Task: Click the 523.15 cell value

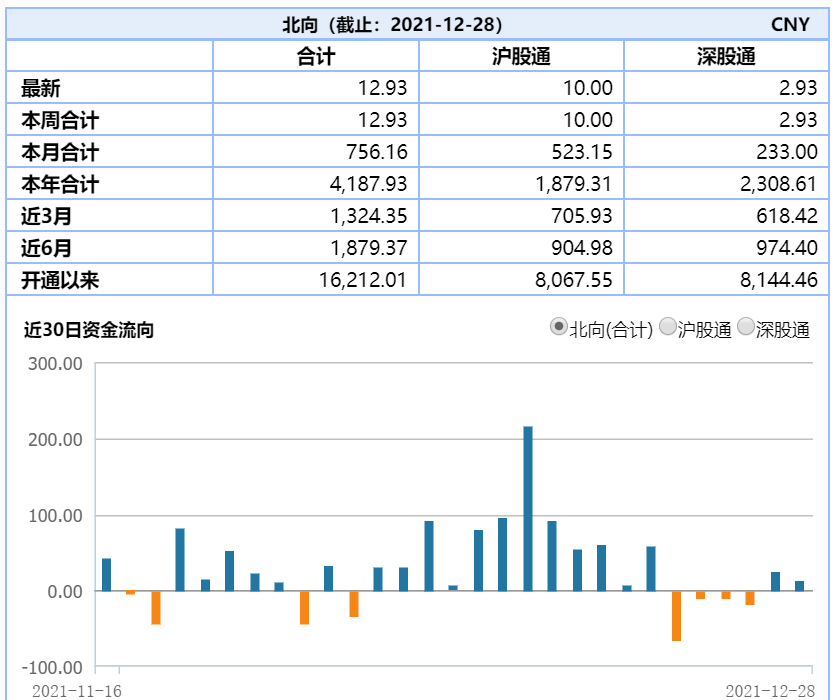Action: coord(582,152)
